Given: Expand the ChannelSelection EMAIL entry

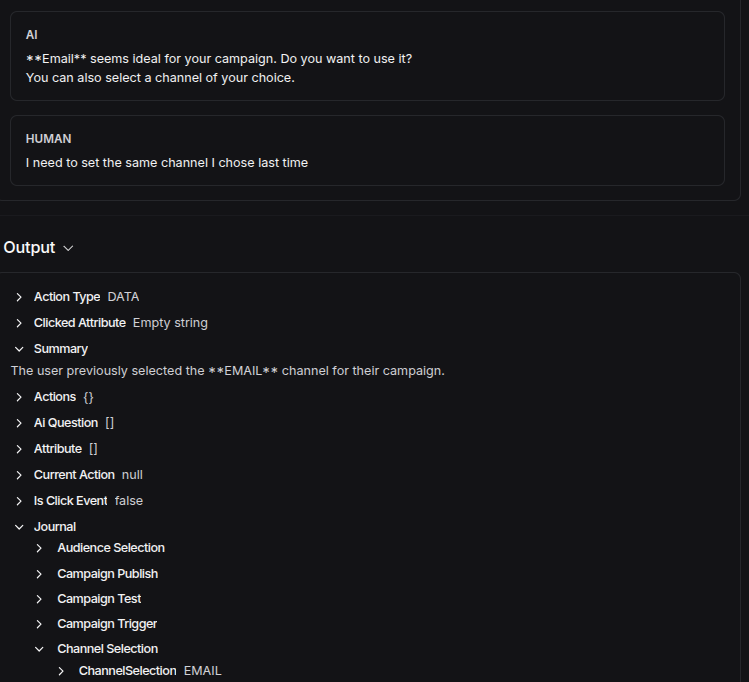Looking at the screenshot, I should click(61, 671).
